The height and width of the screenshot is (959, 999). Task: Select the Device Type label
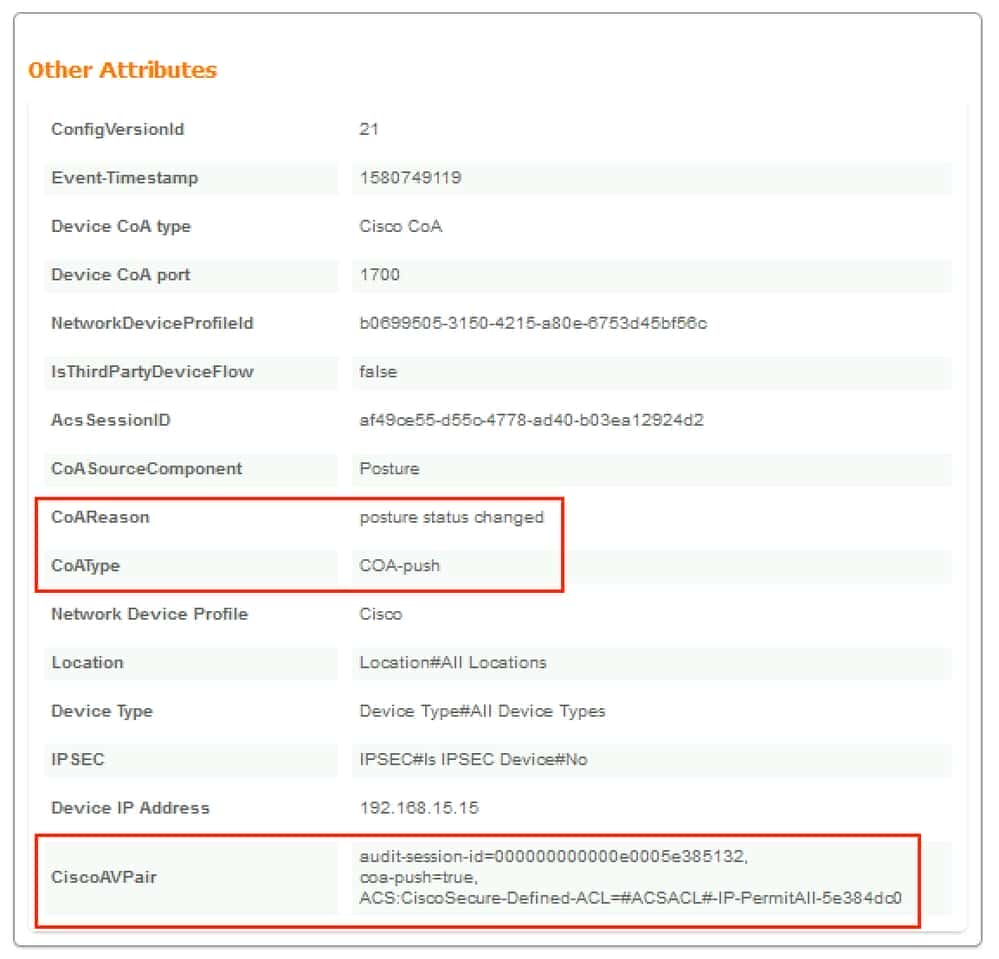coord(102,711)
